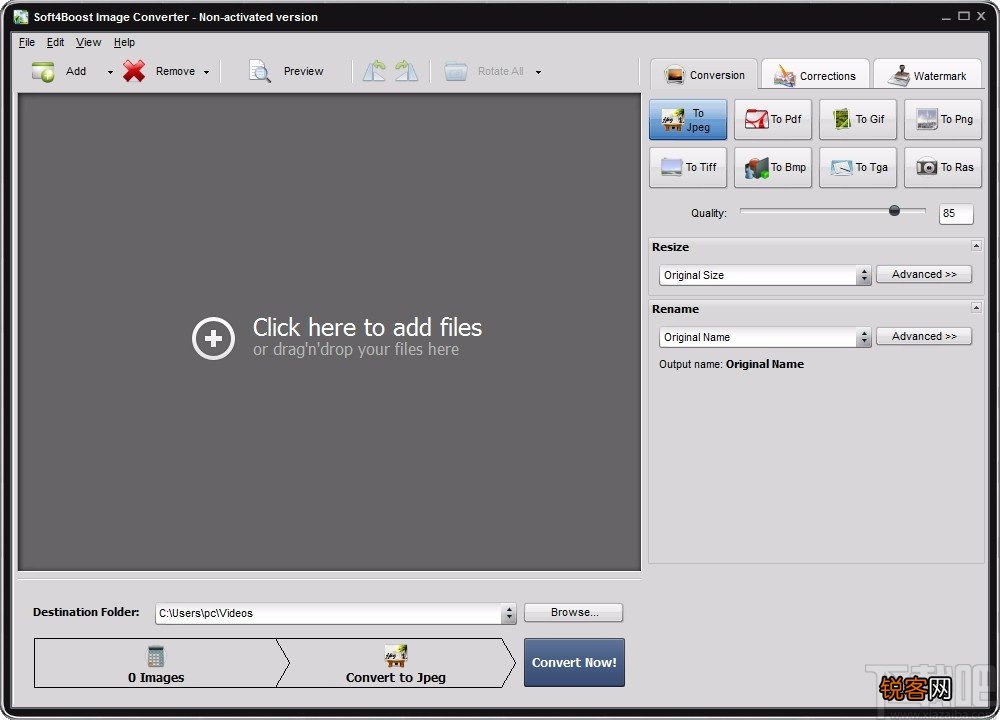Switch to the Corrections tab
The height and width of the screenshot is (720, 1000).
point(815,75)
